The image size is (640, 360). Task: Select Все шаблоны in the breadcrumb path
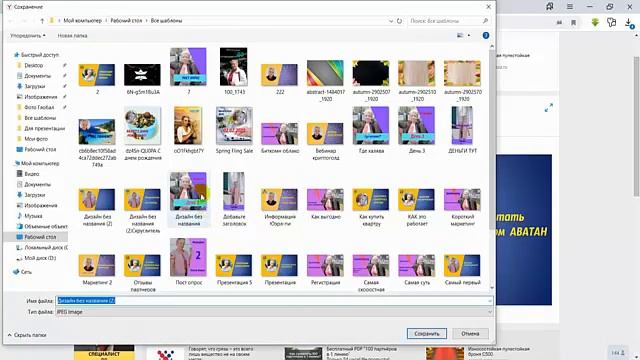coord(167,21)
